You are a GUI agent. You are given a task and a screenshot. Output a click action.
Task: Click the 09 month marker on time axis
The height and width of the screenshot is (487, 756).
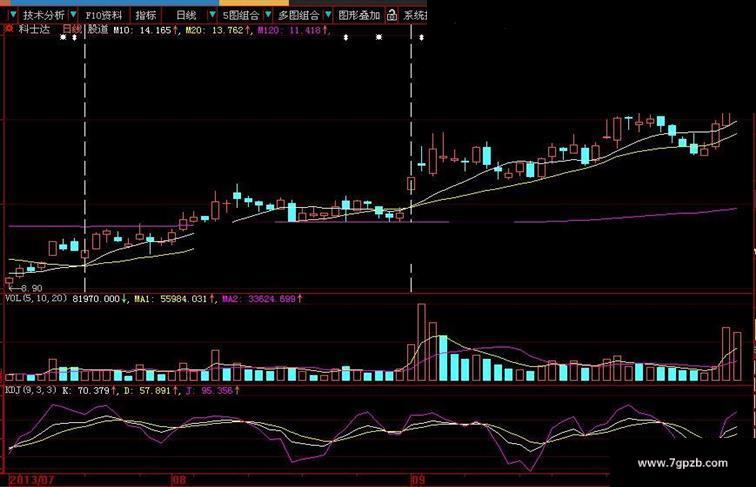pyautogui.click(x=418, y=480)
